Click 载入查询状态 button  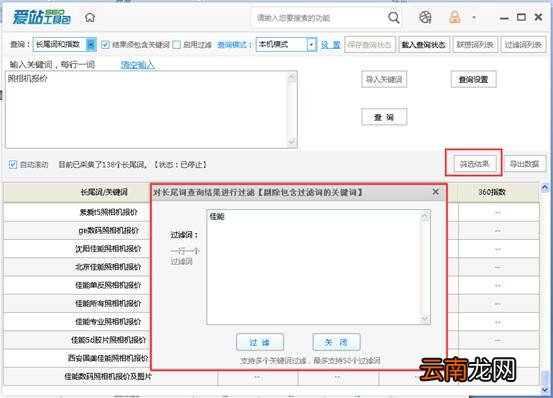tap(424, 45)
